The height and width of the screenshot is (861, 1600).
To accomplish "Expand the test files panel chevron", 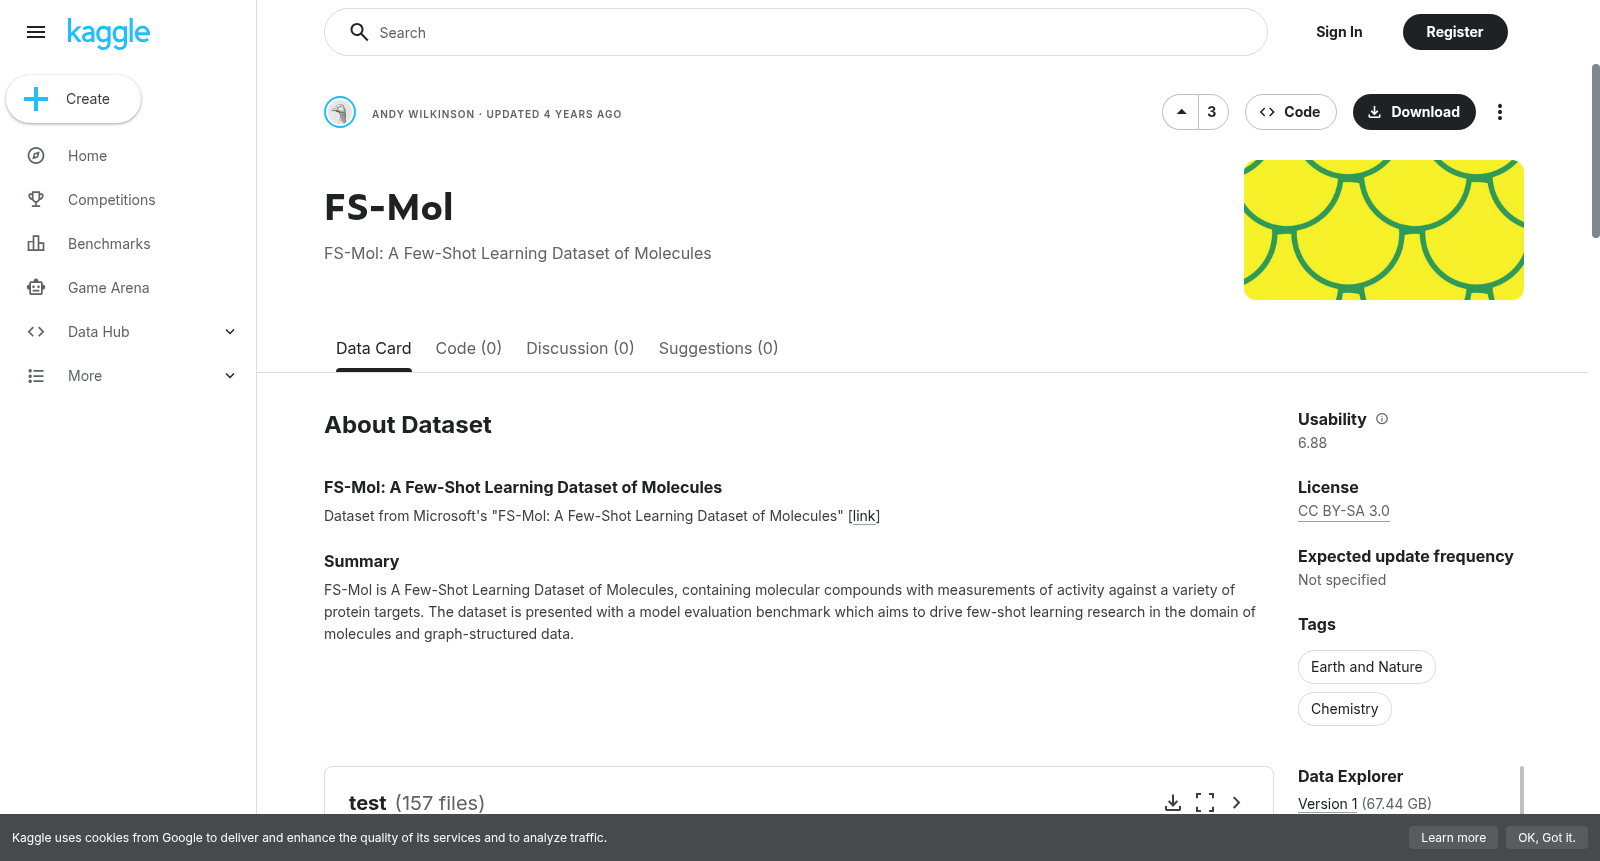I will (1237, 803).
